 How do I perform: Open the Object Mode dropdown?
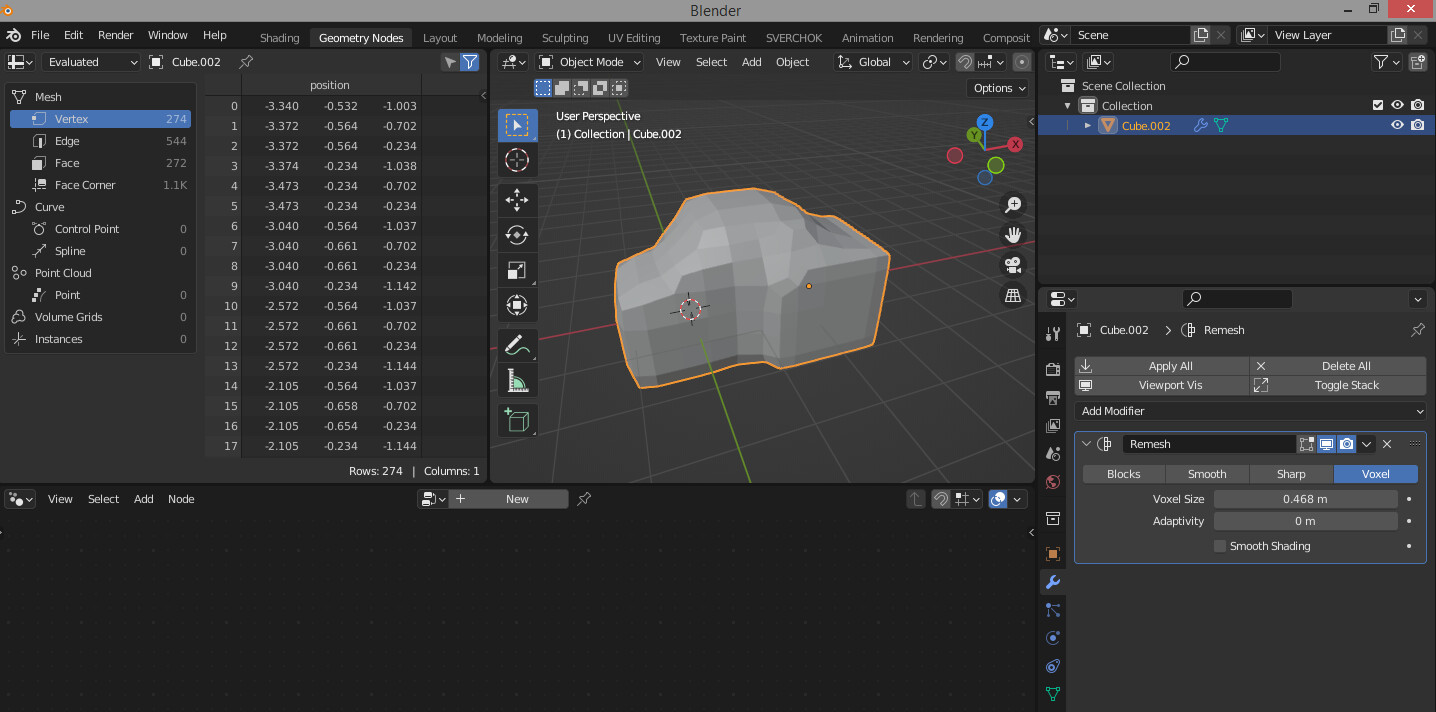(x=590, y=62)
